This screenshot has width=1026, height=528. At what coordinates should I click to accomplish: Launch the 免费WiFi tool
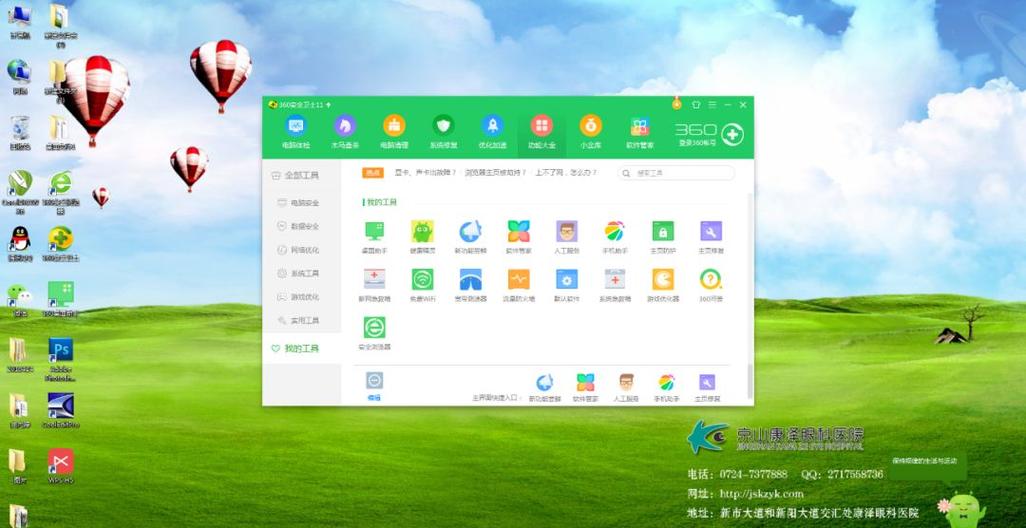[x=423, y=285]
